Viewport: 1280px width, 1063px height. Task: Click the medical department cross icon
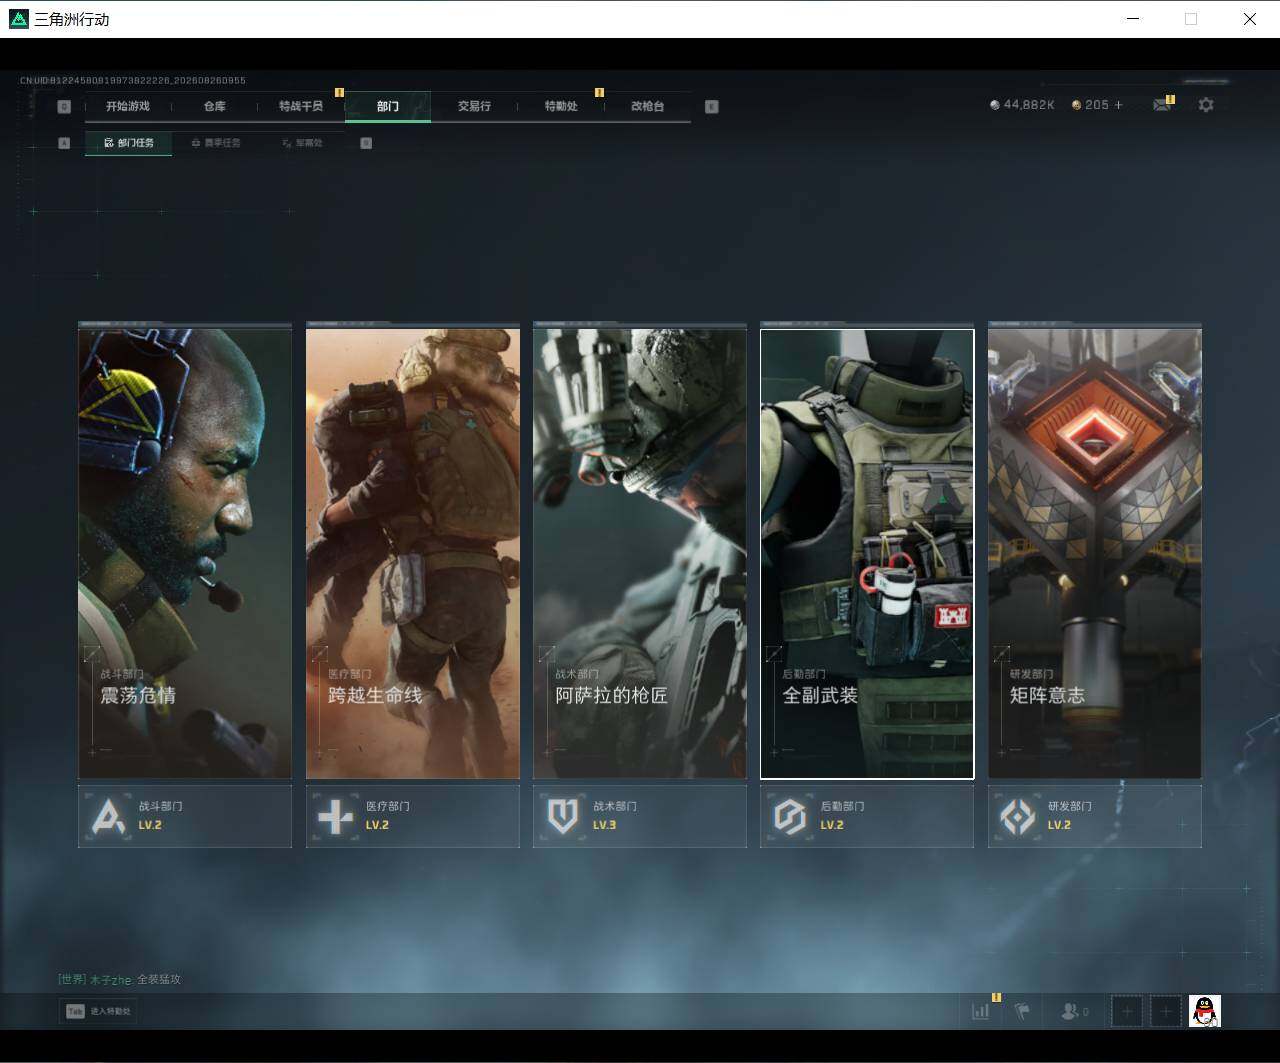(x=335, y=817)
